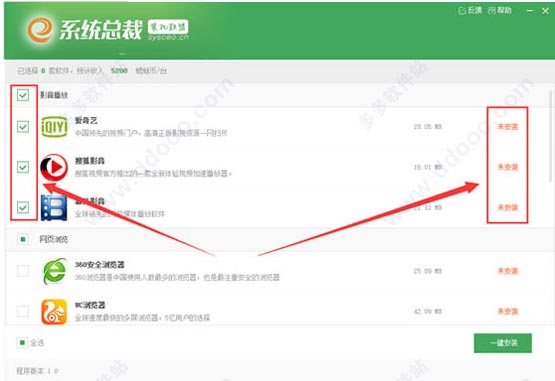Click the 未安装 status for 360安全浏览器
The width and height of the screenshot is (555, 381).
(508, 271)
